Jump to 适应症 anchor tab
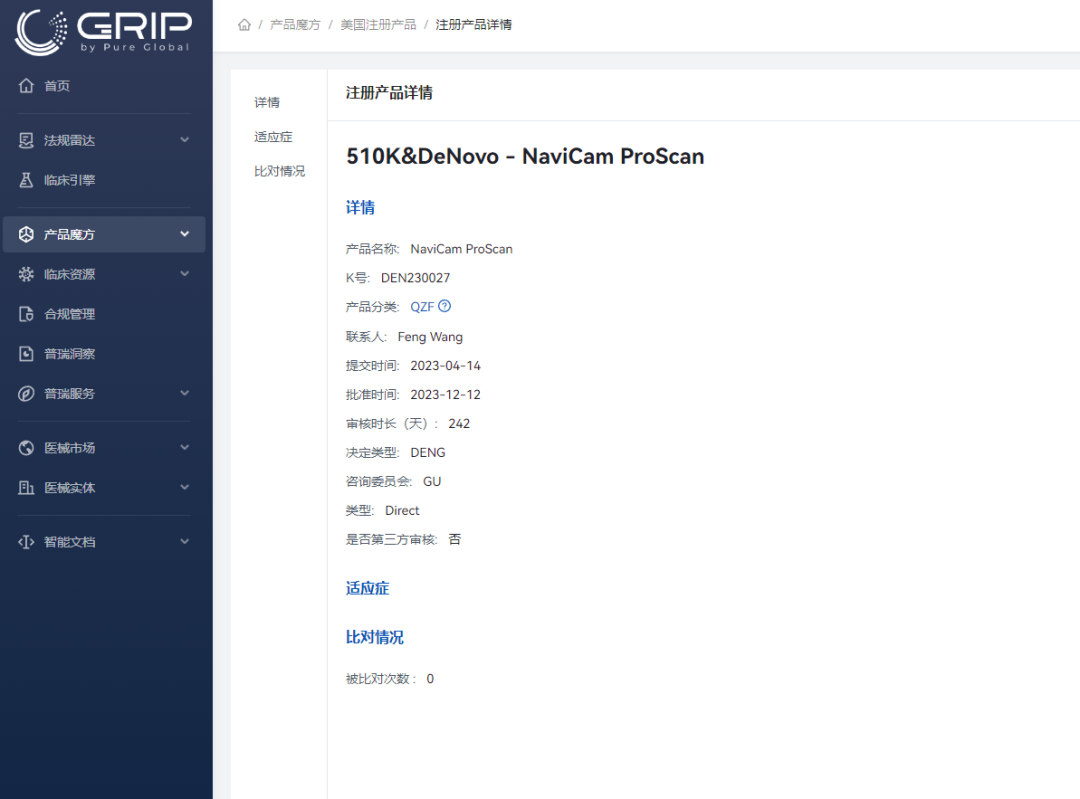Viewport: 1080px width, 799px height. point(273,137)
